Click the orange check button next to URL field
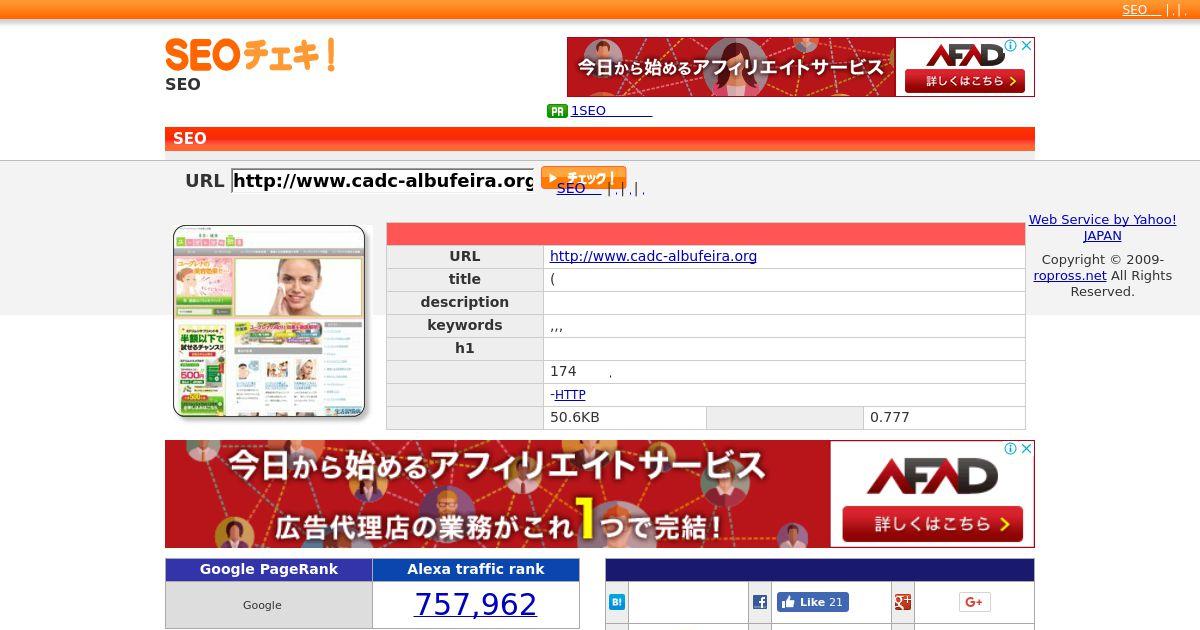 (583, 178)
